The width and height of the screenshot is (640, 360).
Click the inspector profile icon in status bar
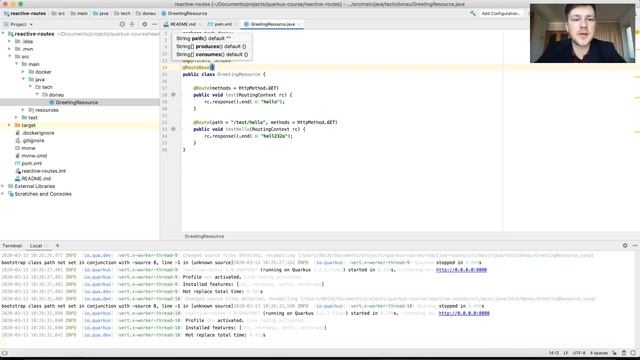pyautogui.click(x=624, y=353)
